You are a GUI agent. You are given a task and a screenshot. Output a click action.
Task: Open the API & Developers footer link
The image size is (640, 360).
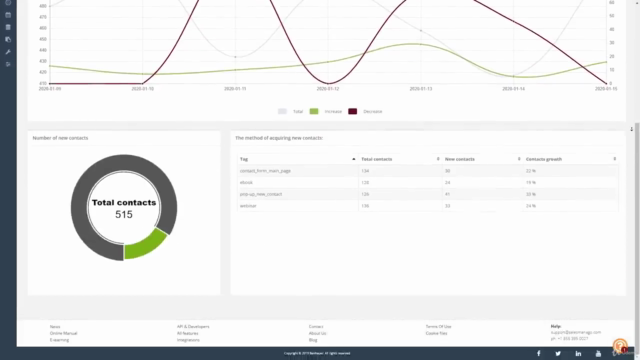pyautogui.click(x=193, y=327)
